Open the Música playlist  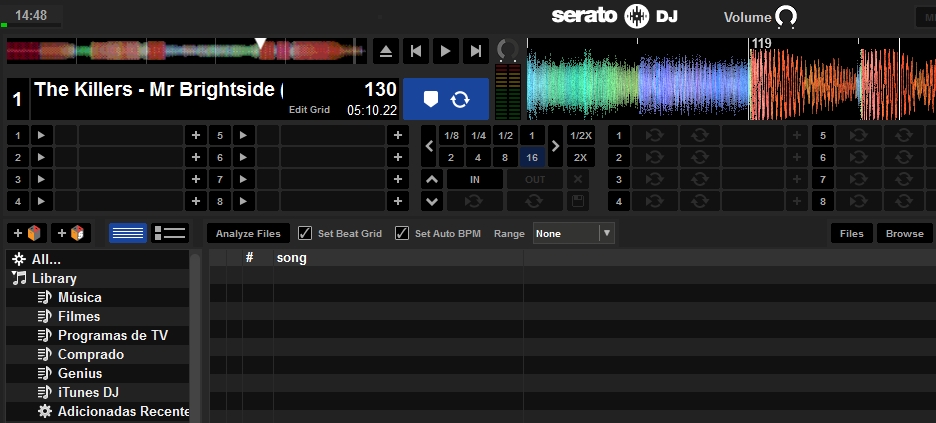[x=98, y=297]
